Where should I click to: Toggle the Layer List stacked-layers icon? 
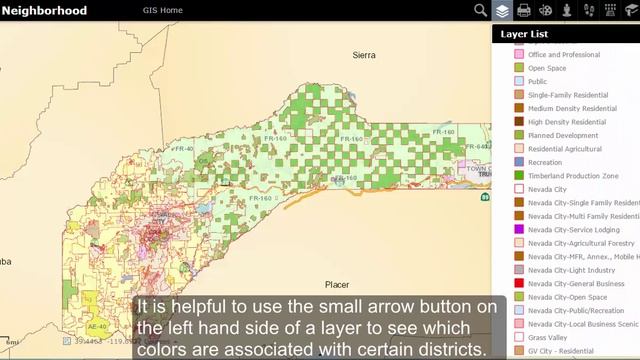502,10
